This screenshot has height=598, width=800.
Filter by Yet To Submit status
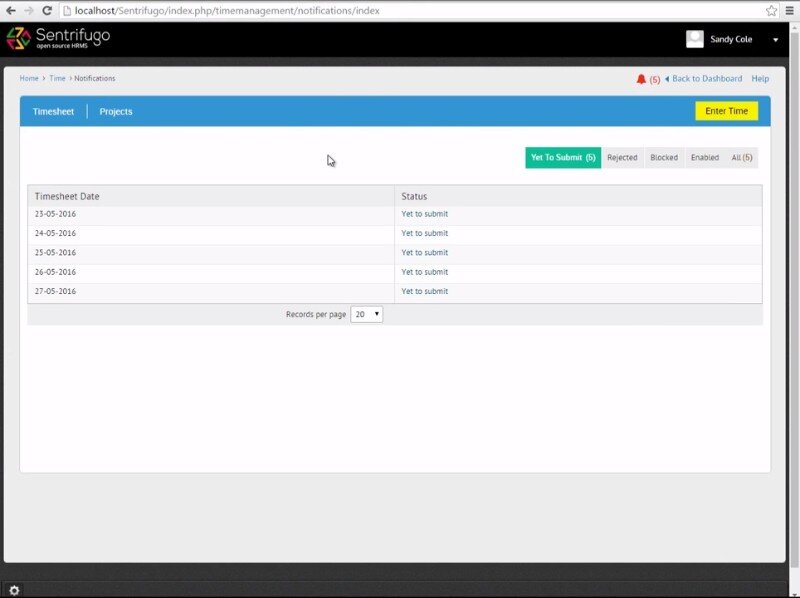(563, 157)
